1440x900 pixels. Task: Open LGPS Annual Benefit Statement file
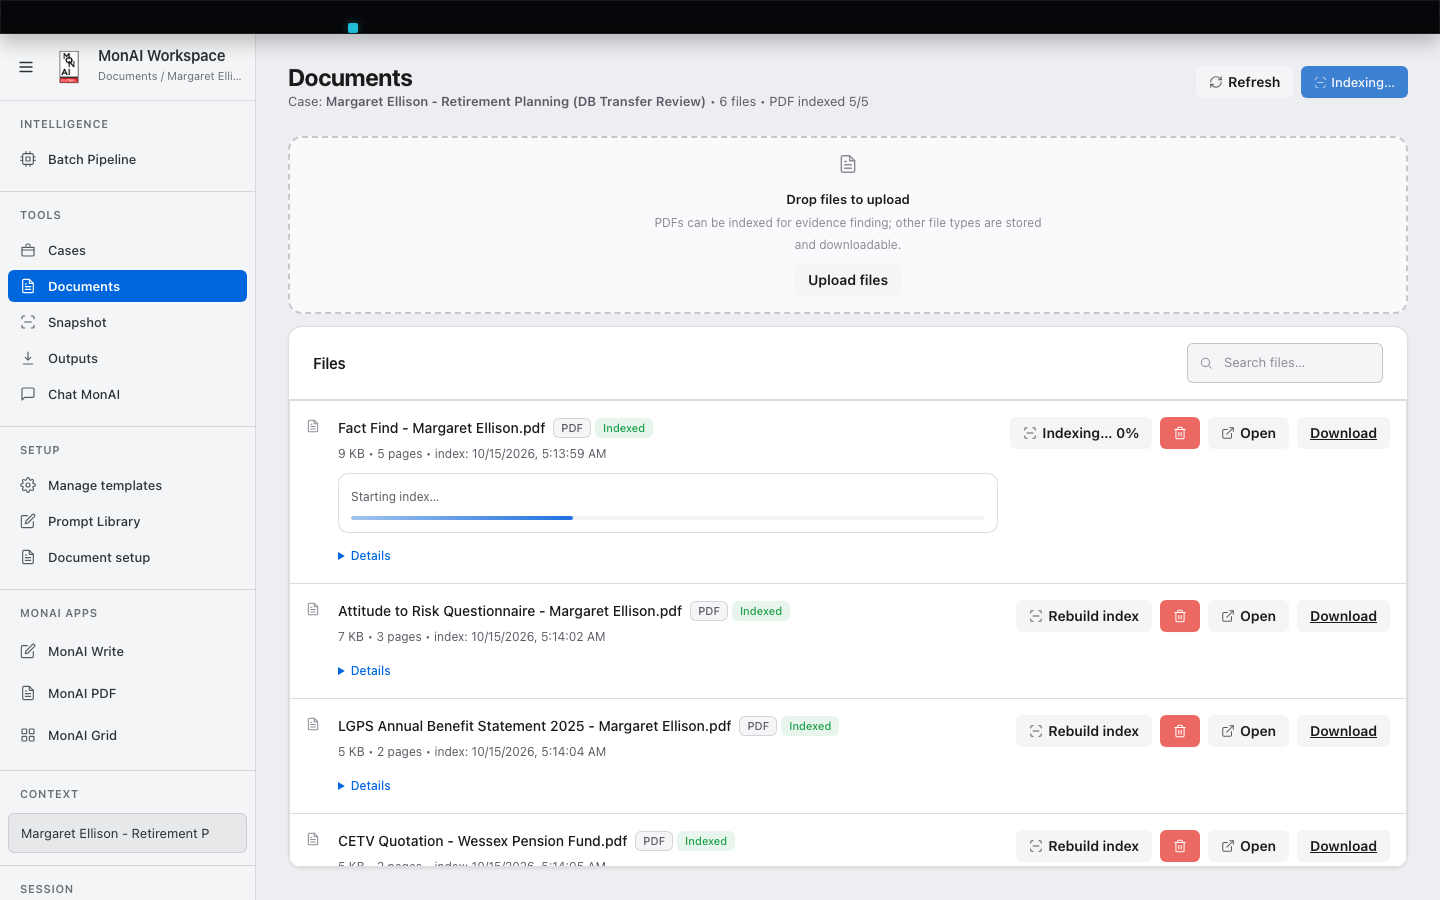(1248, 731)
